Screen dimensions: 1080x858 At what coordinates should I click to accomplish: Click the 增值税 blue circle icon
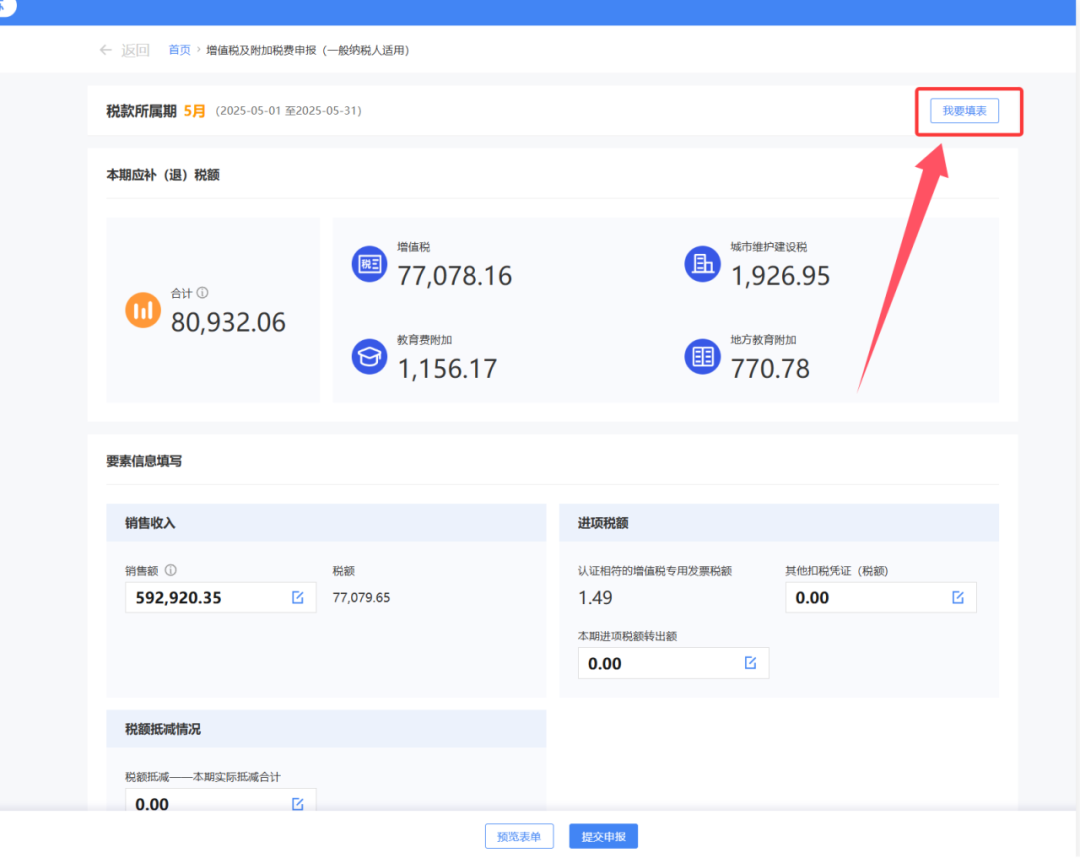click(x=369, y=264)
